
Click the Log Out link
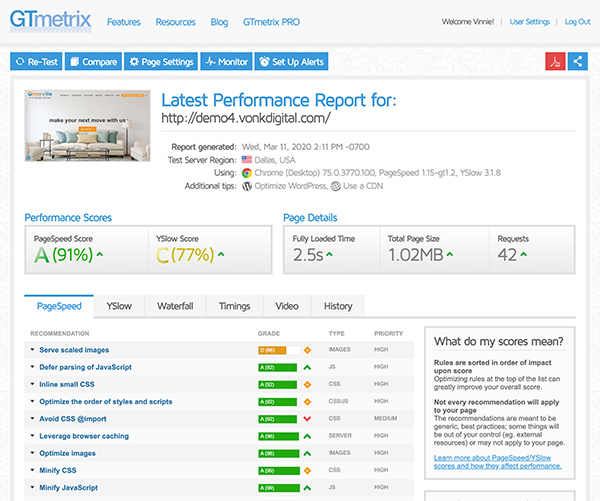[x=577, y=22]
